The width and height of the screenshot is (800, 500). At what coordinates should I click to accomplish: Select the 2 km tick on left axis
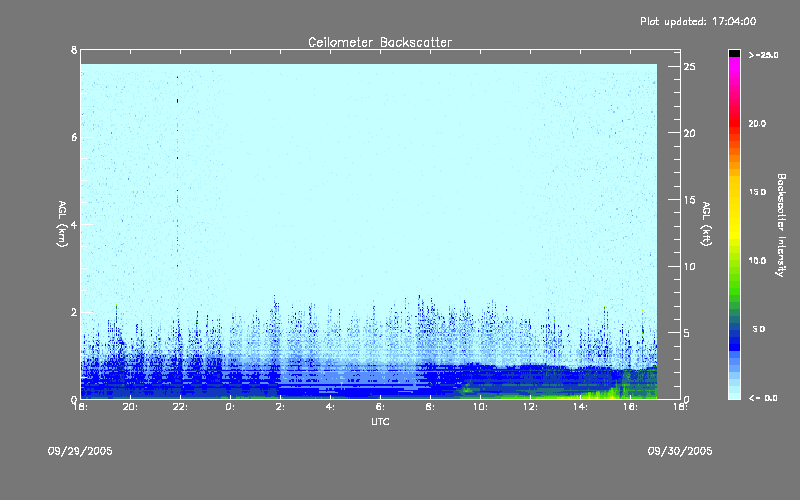coord(74,312)
